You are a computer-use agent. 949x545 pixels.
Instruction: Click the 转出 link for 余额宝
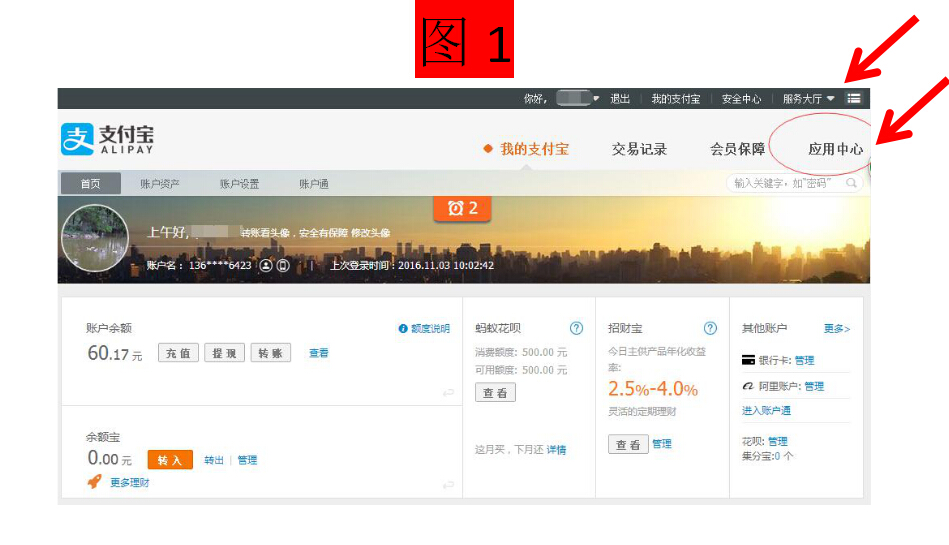(214, 460)
